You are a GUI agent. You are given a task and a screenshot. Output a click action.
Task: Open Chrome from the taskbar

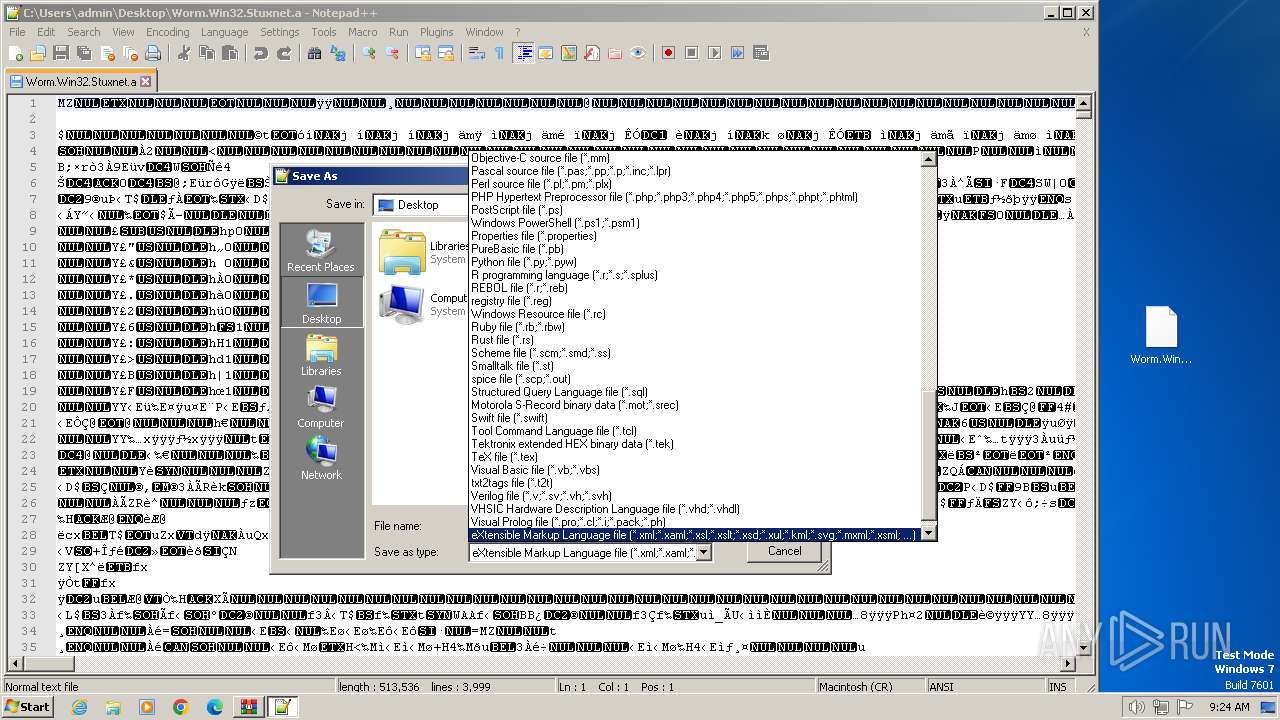tap(180, 707)
